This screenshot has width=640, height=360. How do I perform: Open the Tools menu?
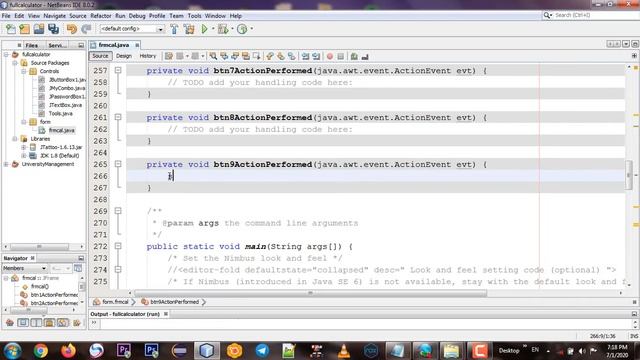click(x=195, y=16)
